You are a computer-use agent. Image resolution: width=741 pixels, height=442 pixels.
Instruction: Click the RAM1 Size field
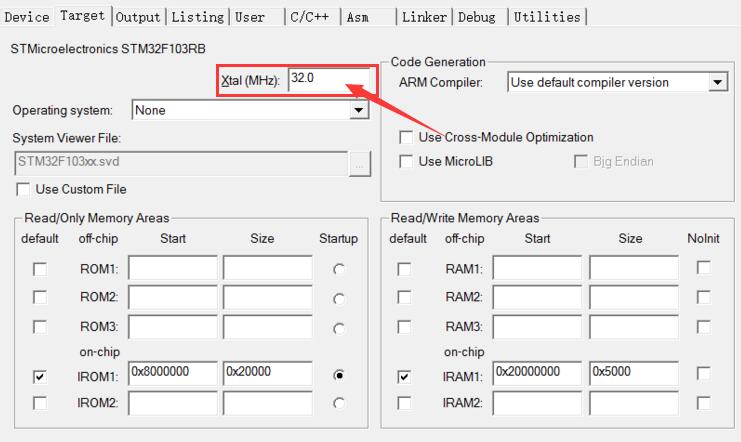(x=634, y=268)
